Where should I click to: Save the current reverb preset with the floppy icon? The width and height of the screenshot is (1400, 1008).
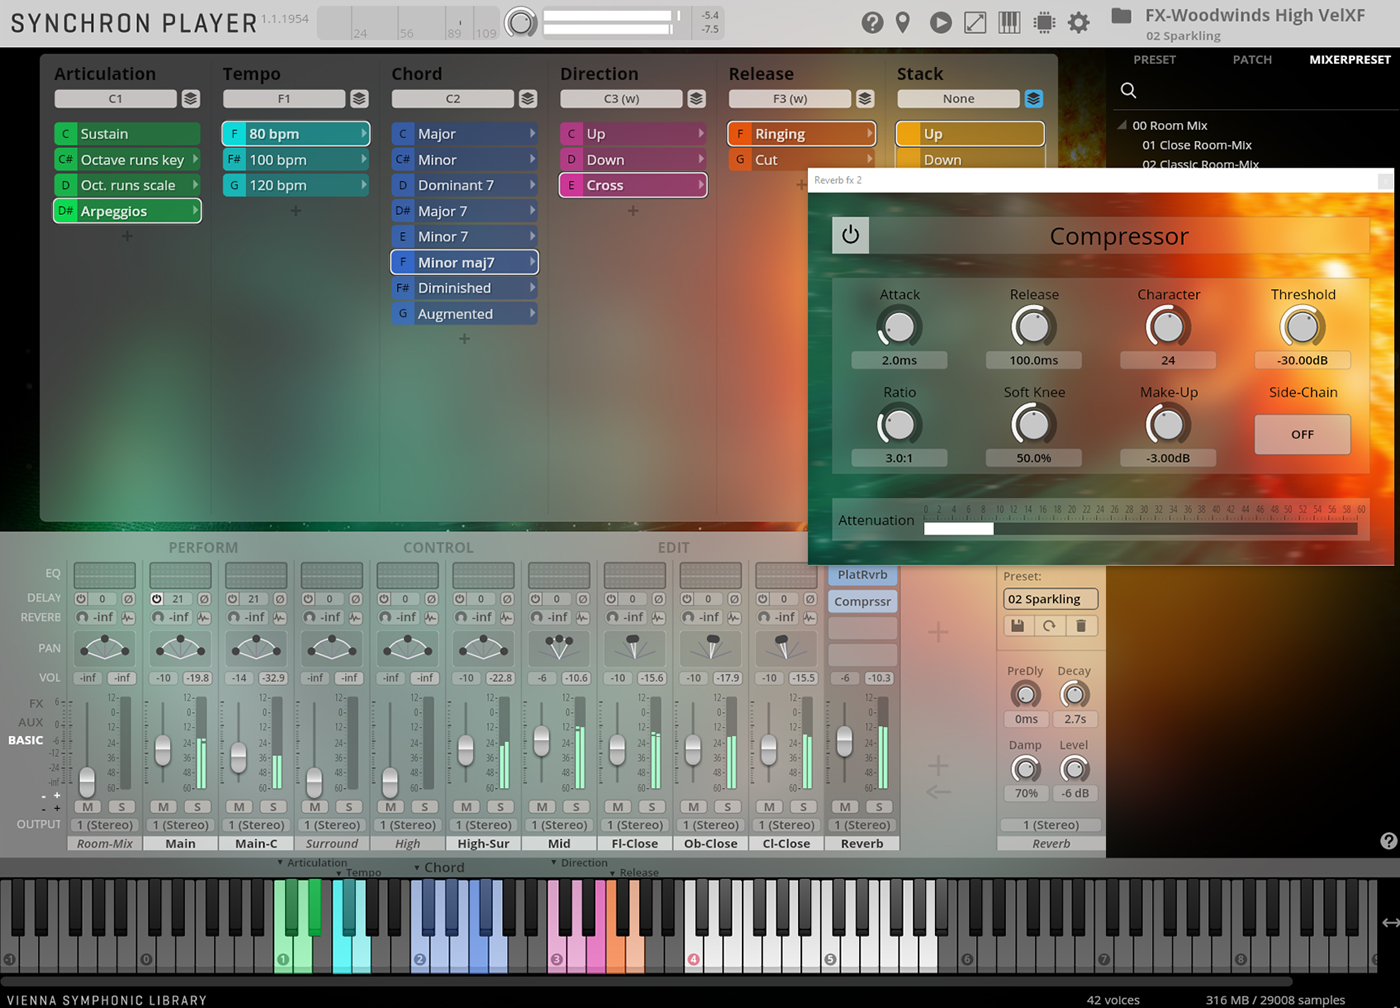point(1016,624)
